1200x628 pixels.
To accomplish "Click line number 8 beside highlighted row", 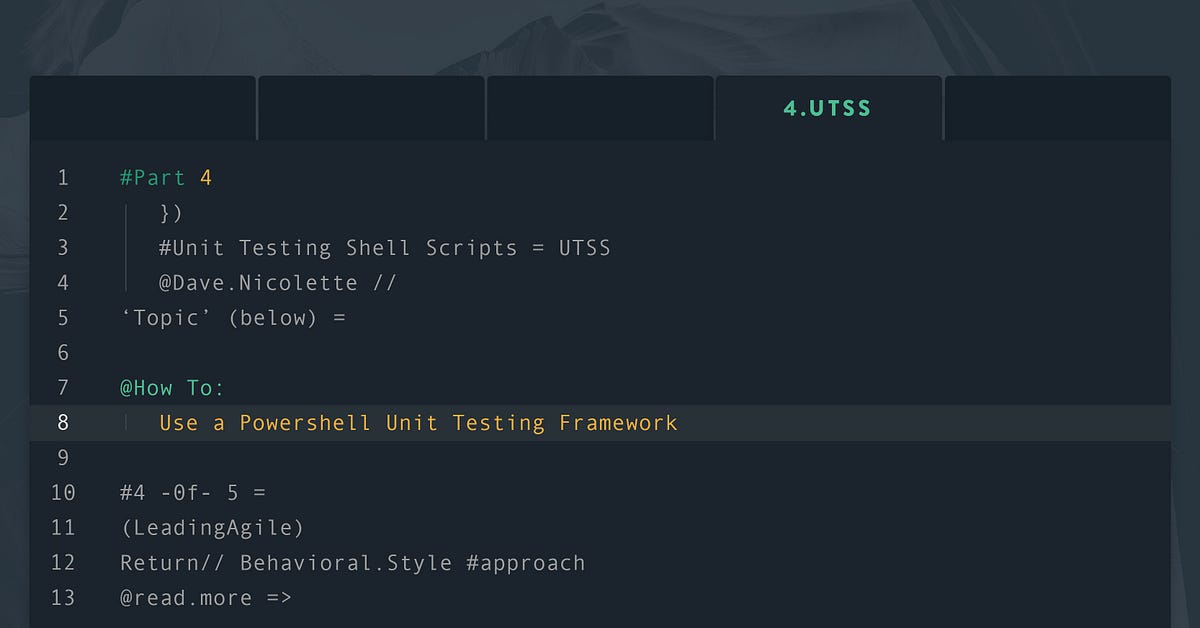I will tap(63, 422).
